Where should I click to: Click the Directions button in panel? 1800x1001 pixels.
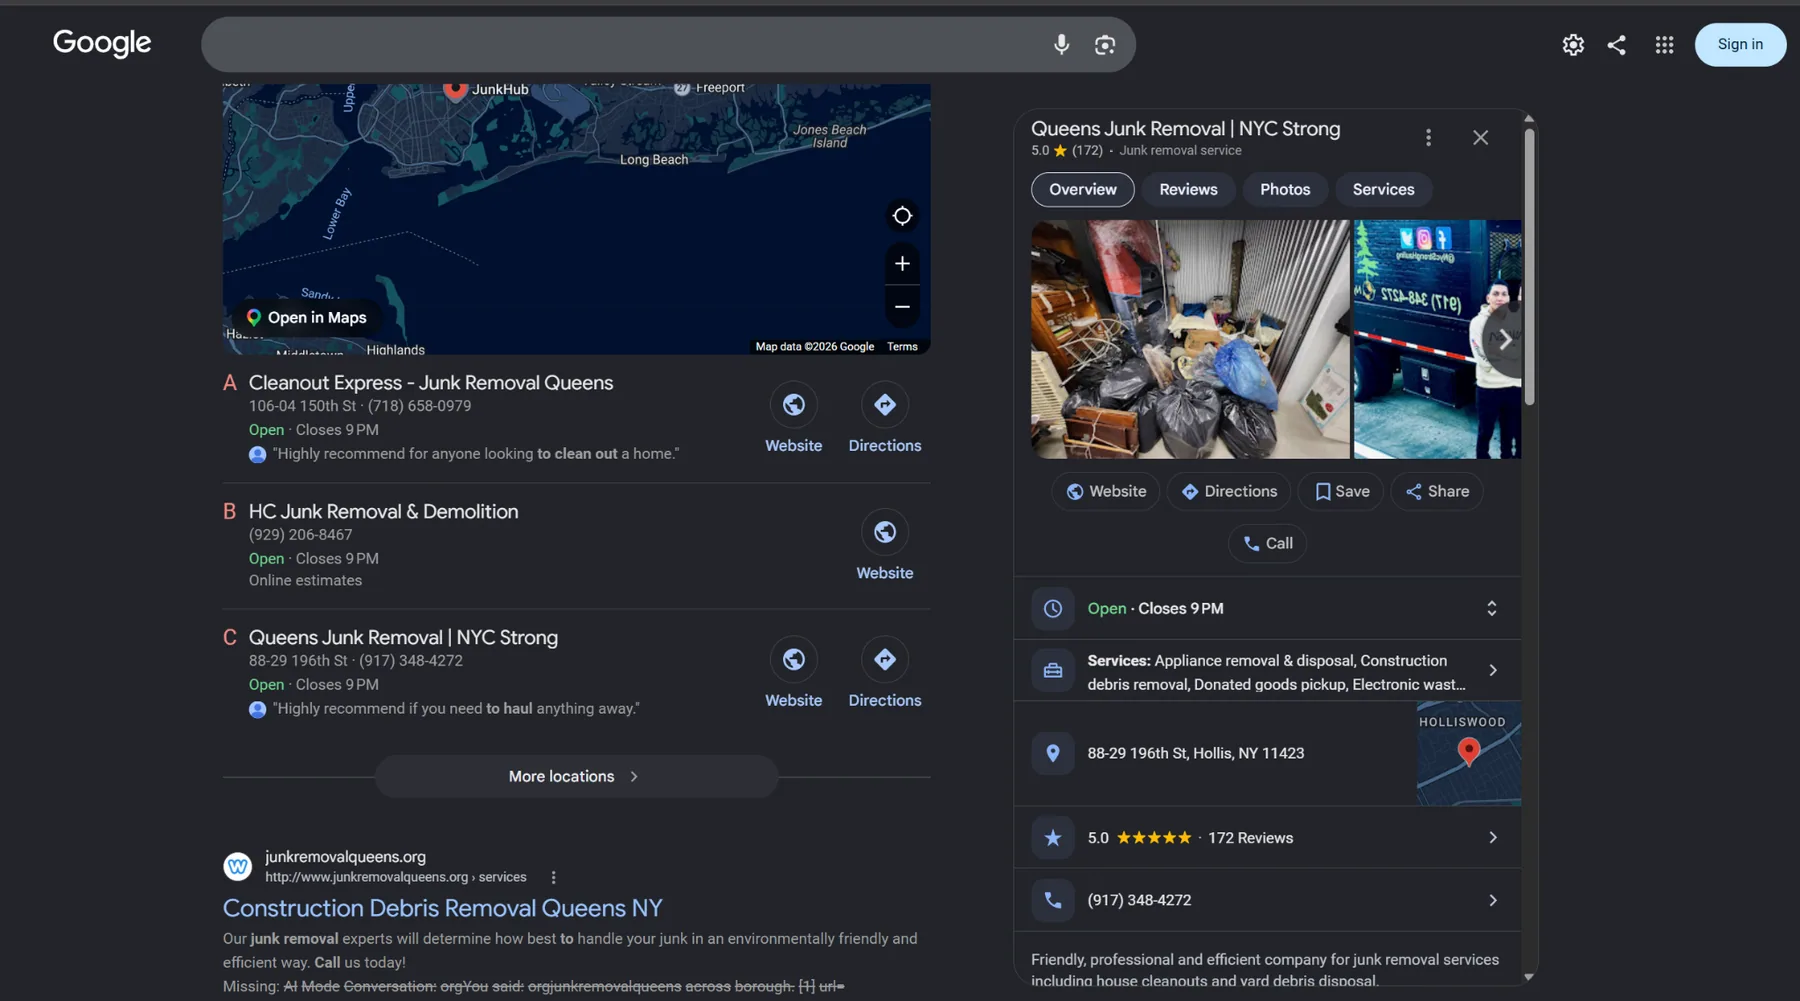[1229, 492]
